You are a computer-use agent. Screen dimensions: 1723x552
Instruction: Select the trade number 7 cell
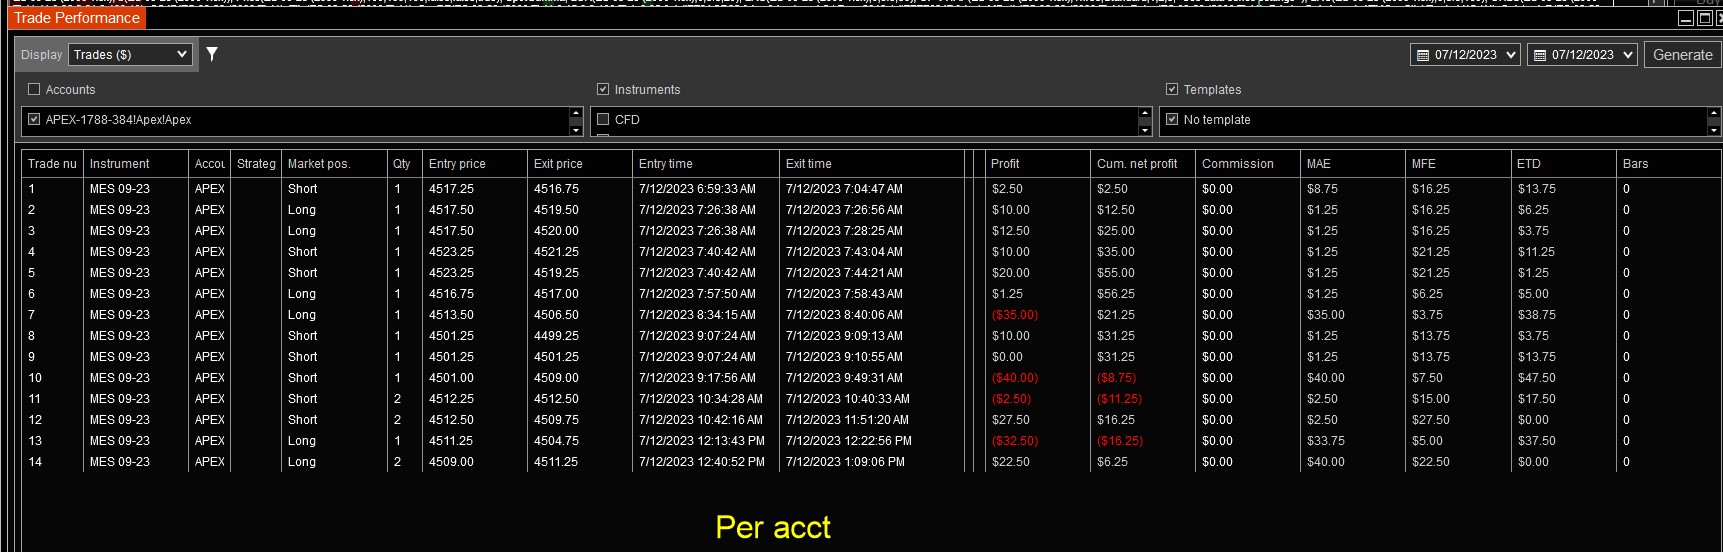coord(52,315)
